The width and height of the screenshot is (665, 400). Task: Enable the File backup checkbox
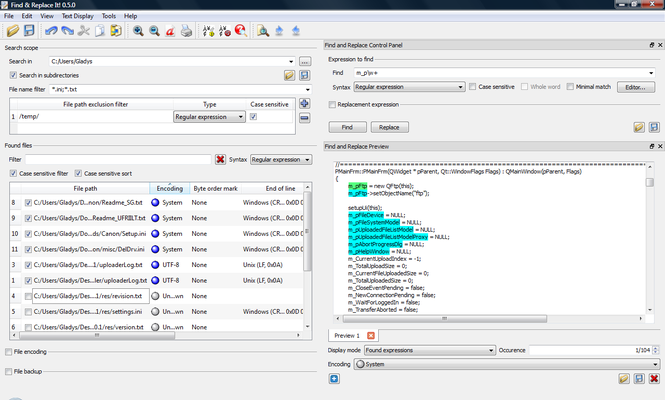pyautogui.click(x=8, y=372)
